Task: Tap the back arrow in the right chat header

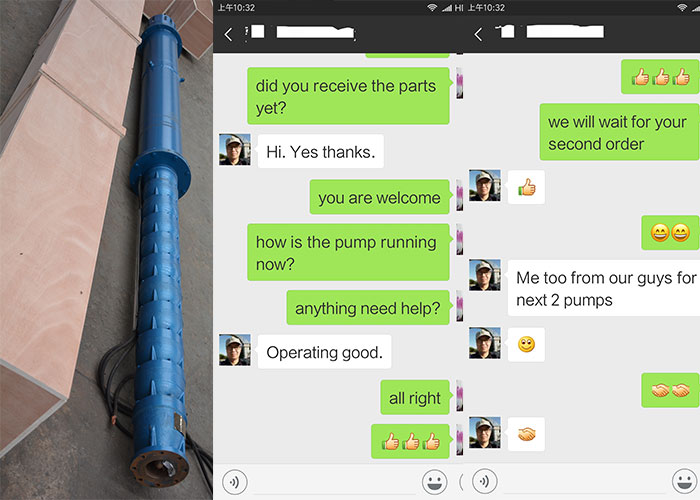Action: coord(478,34)
